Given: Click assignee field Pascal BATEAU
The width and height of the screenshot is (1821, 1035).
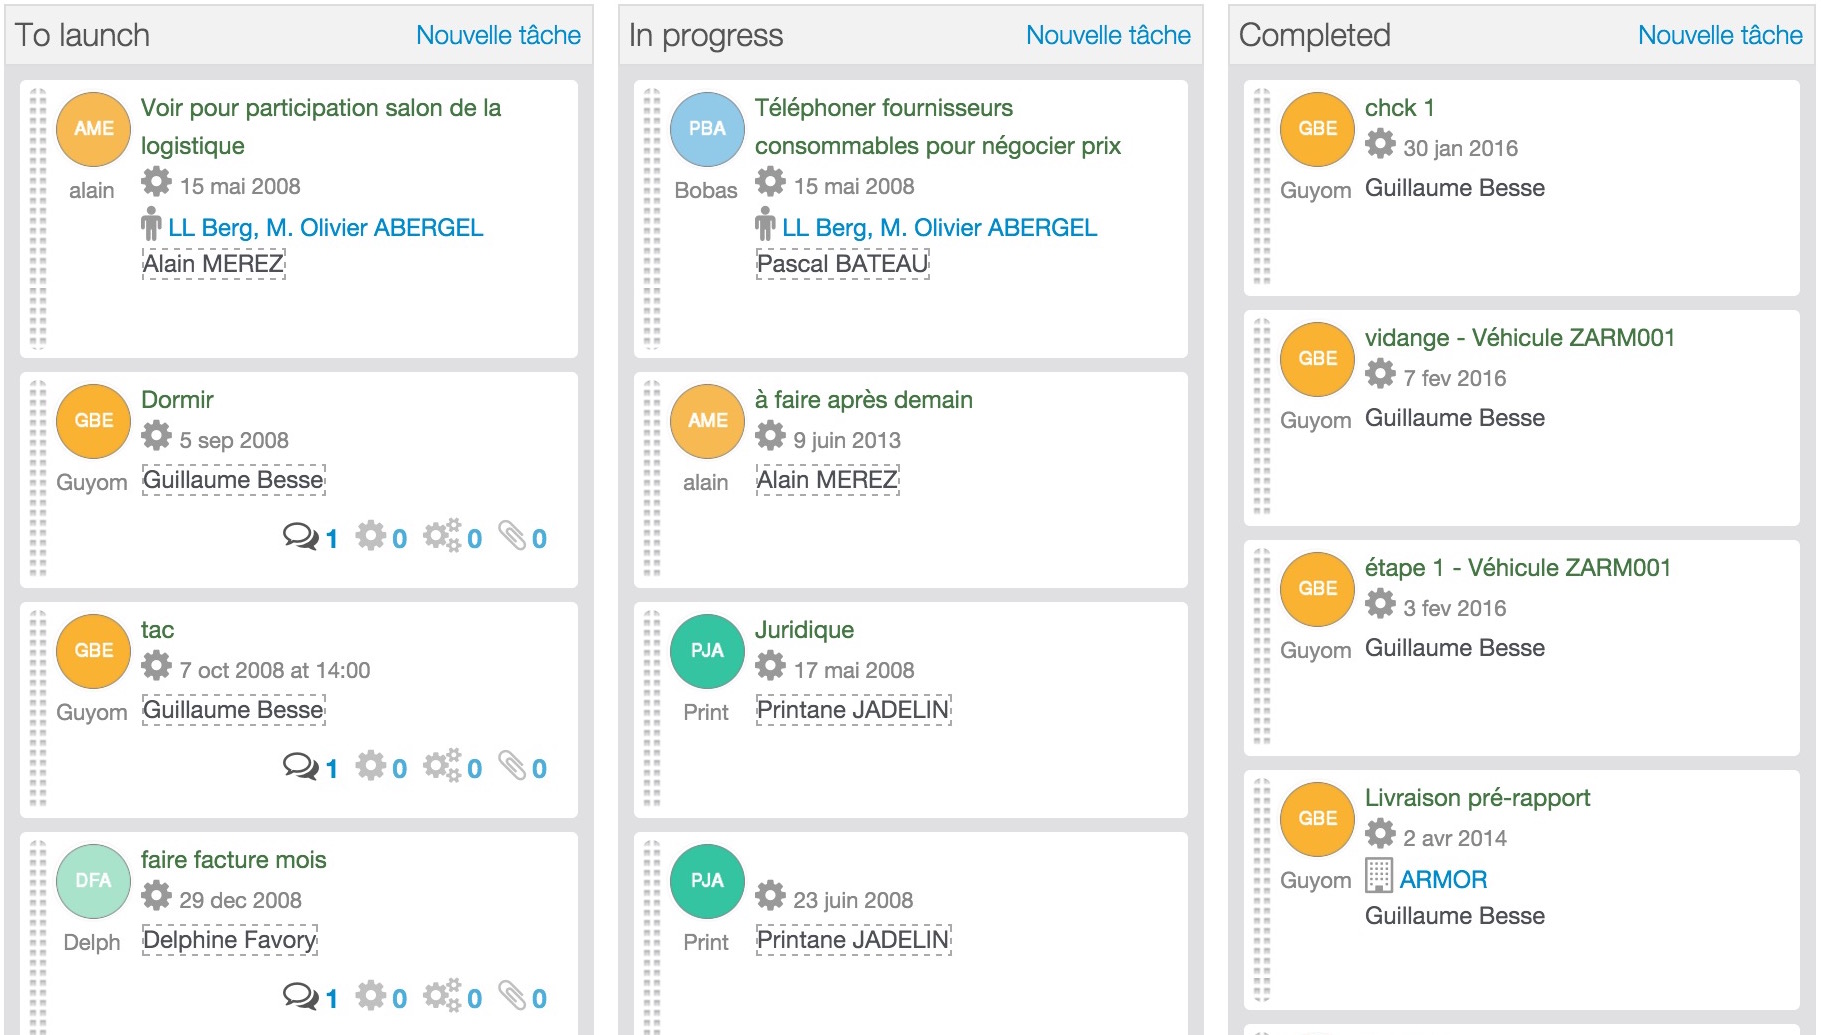Looking at the screenshot, I should tap(842, 264).
